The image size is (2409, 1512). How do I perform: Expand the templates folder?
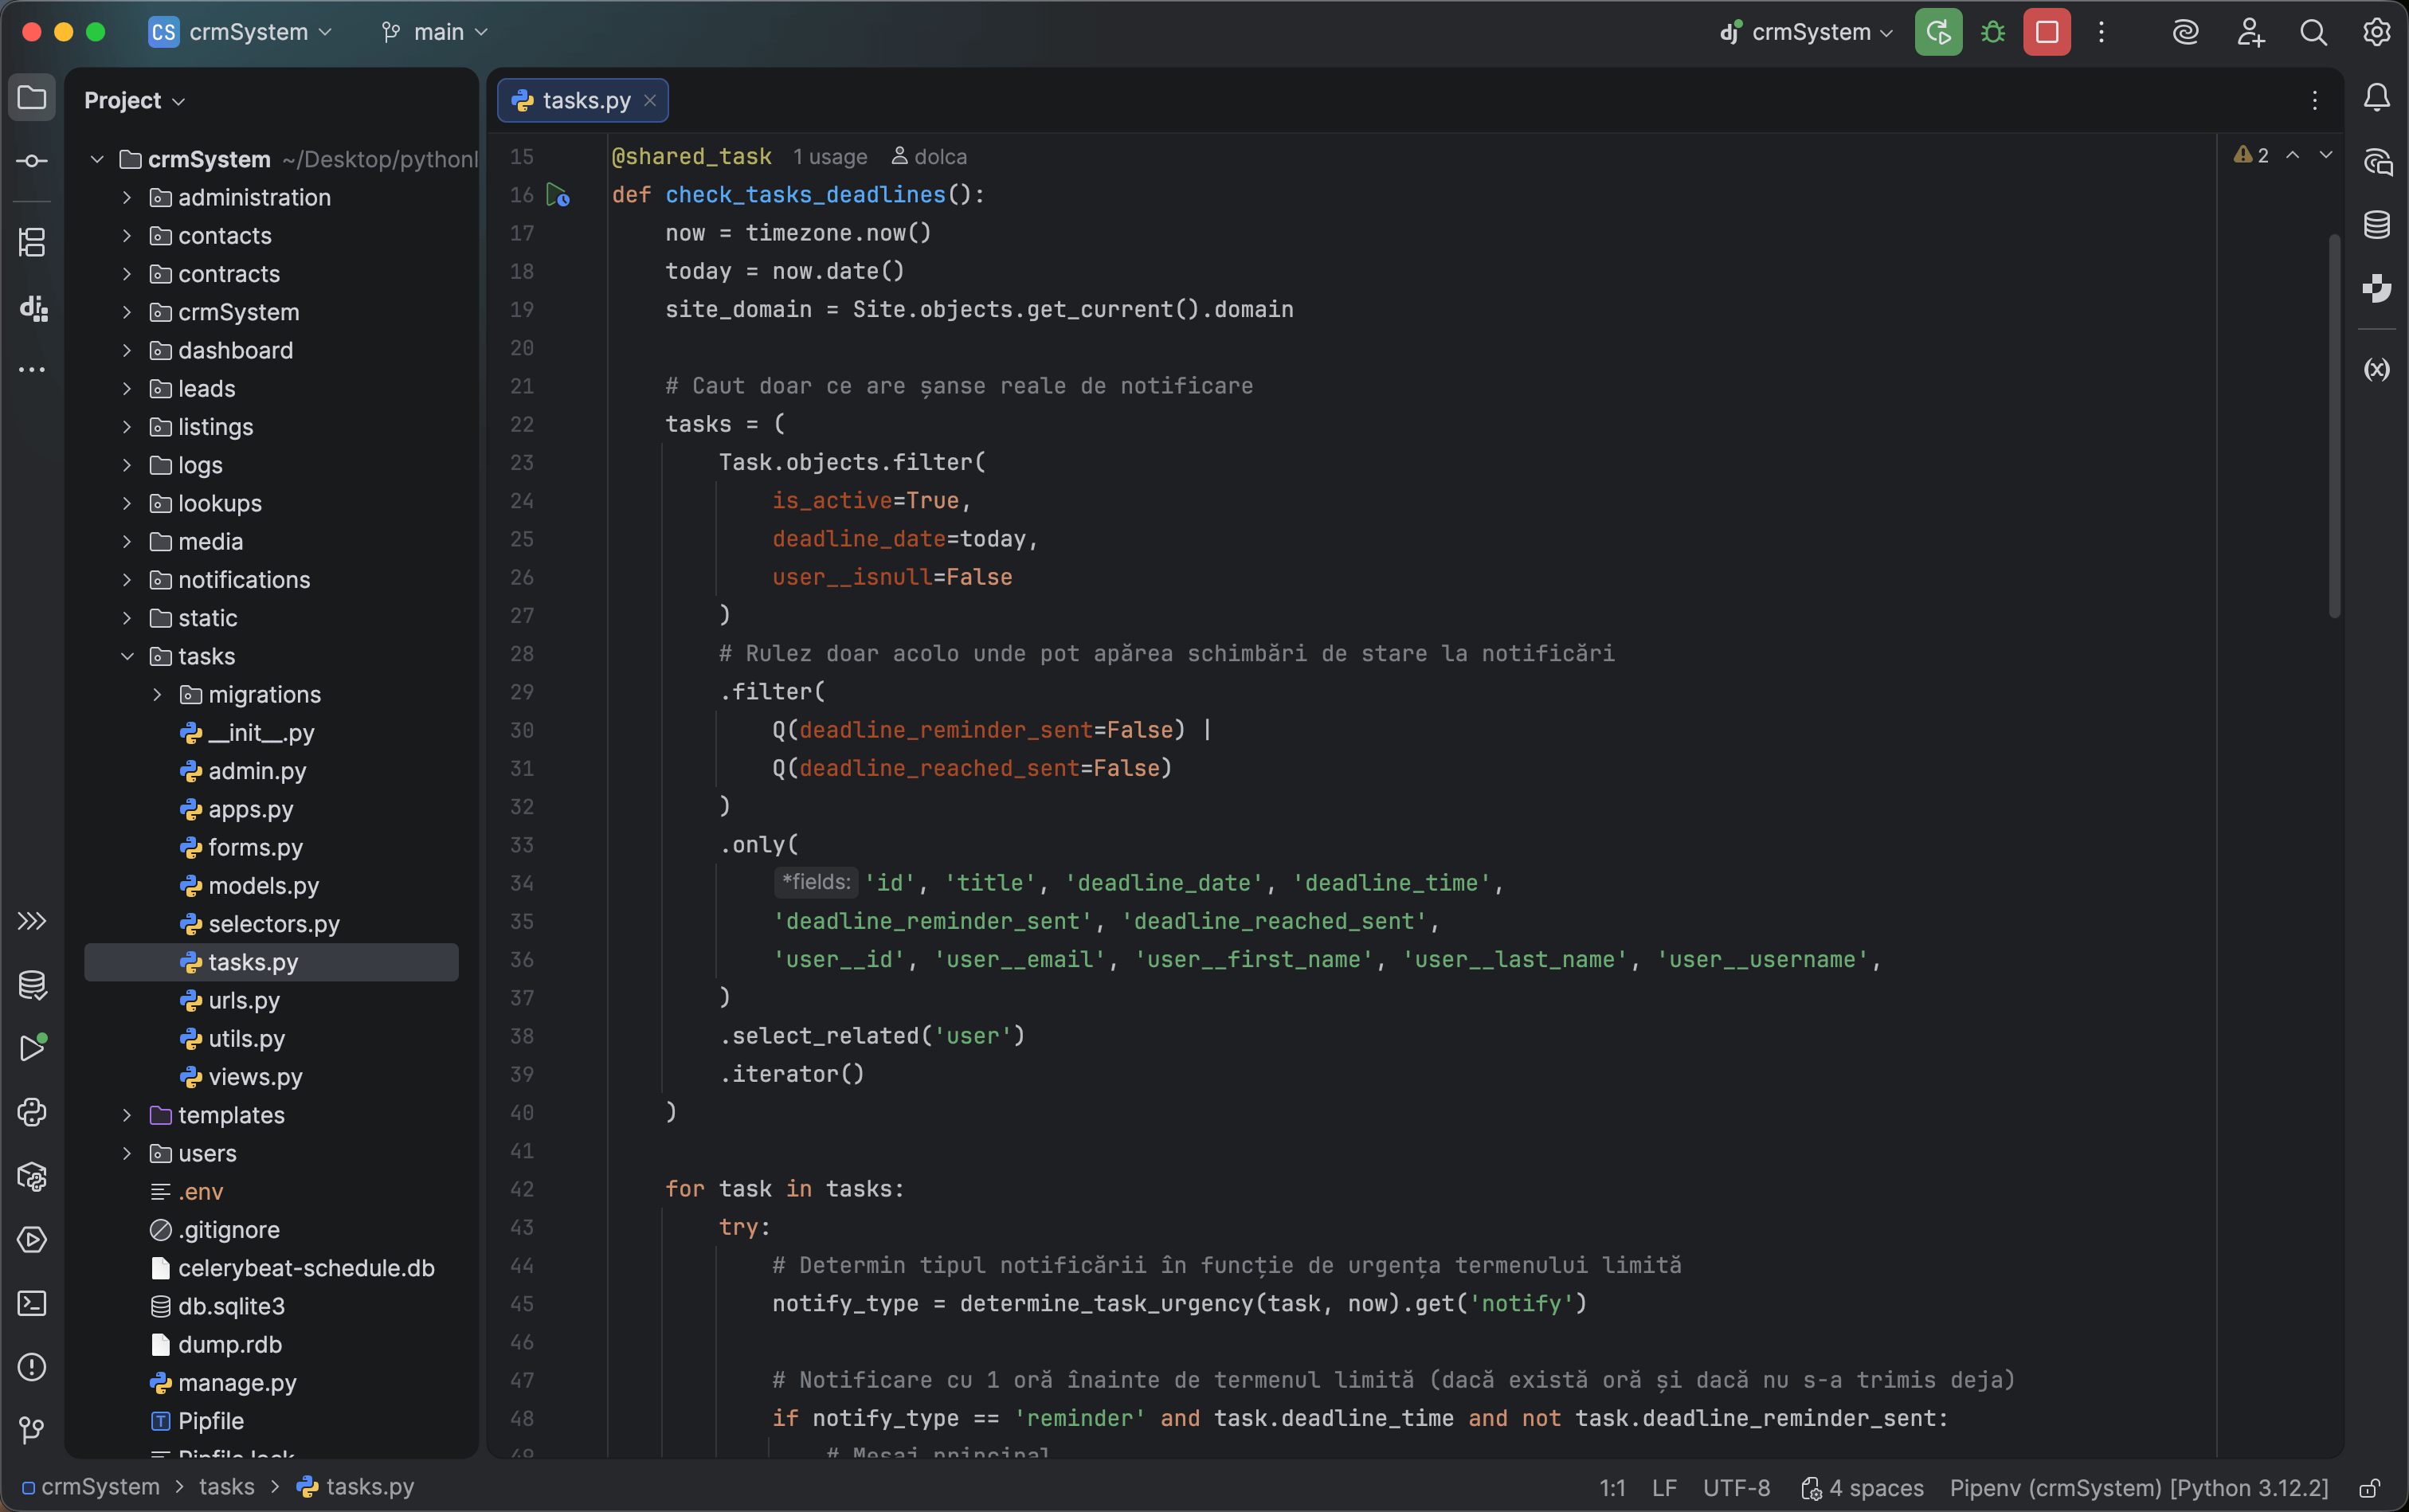coord(127,1115)
